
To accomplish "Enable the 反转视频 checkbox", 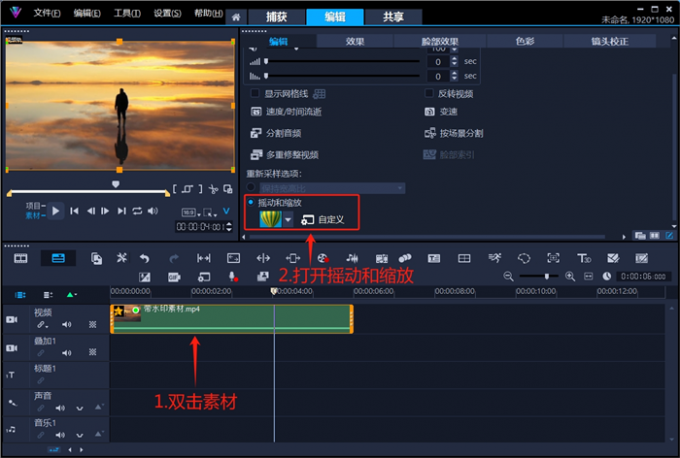I will (429, 93).
